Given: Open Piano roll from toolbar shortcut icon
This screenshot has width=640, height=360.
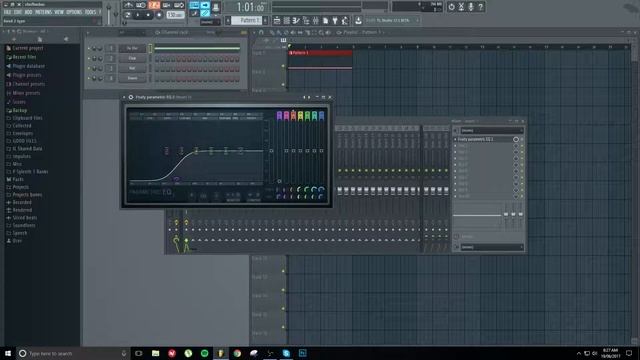Looking at the screenshot, I should 296,20.
